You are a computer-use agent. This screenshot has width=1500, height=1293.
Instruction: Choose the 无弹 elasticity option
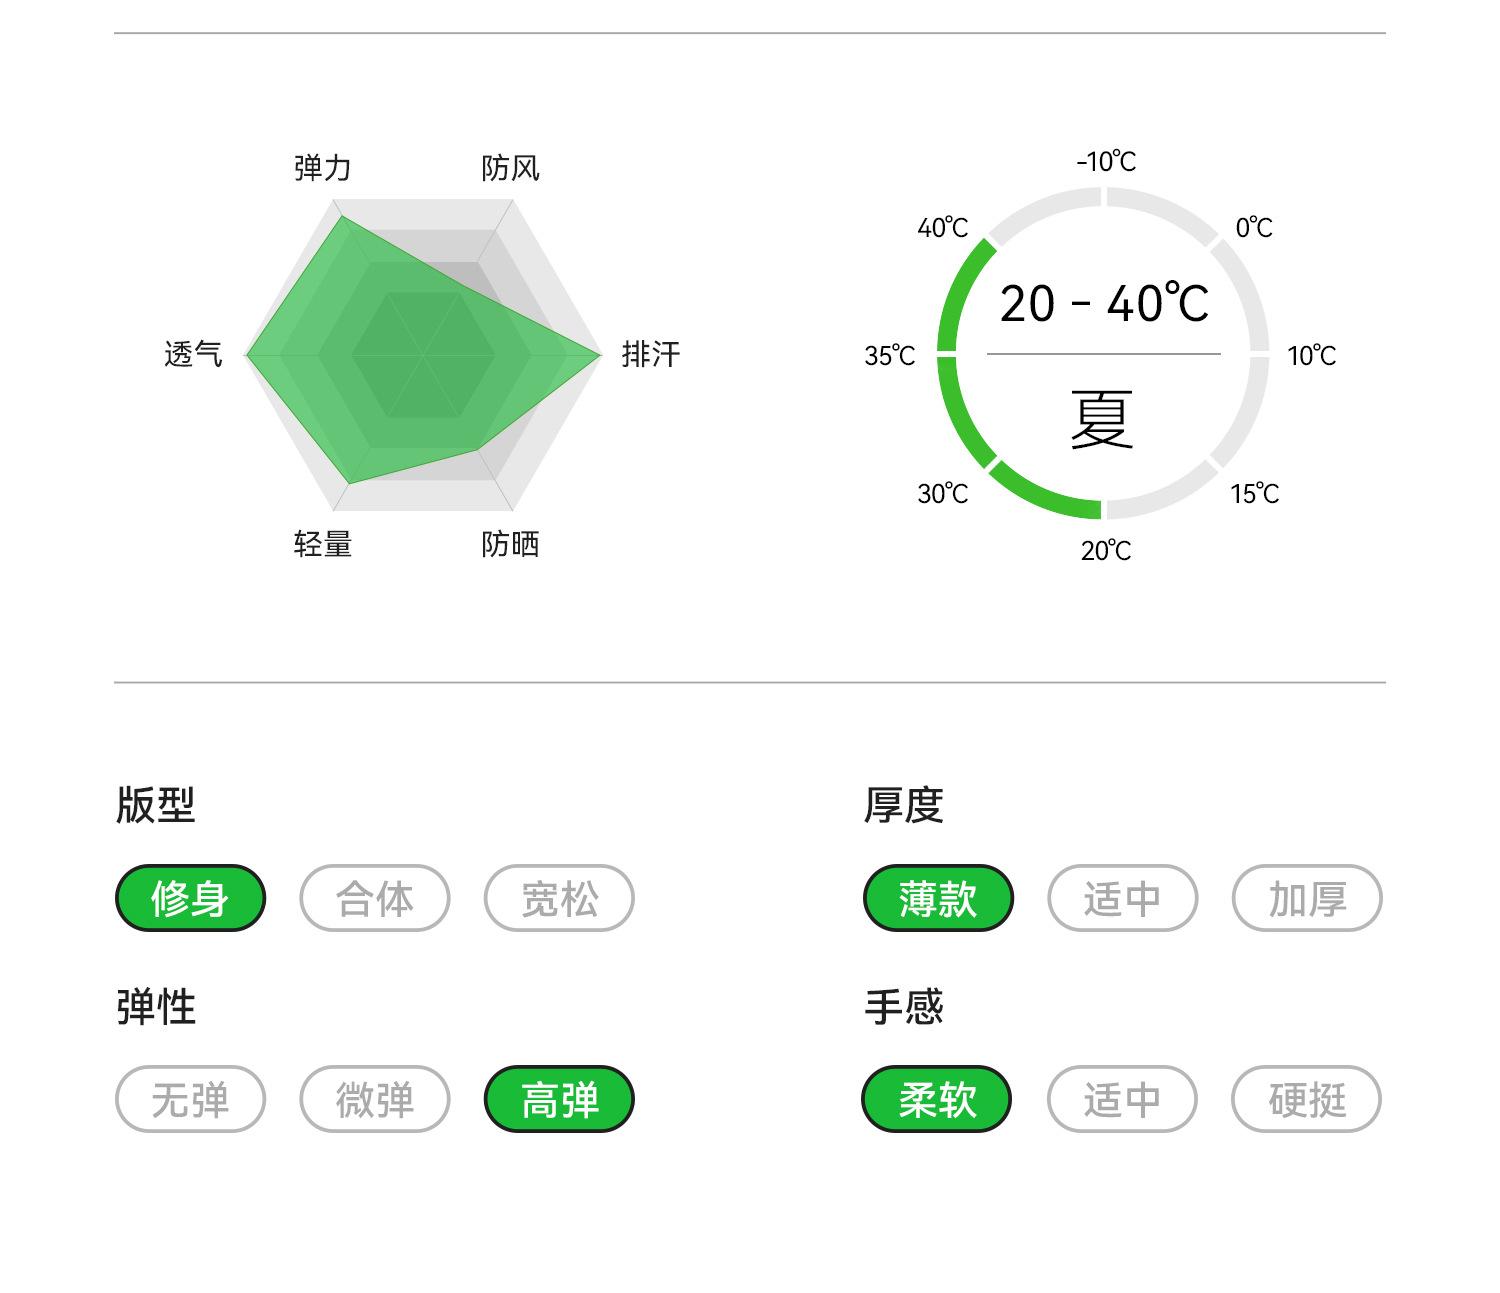pyautogui.click(x=190, y=1099)
